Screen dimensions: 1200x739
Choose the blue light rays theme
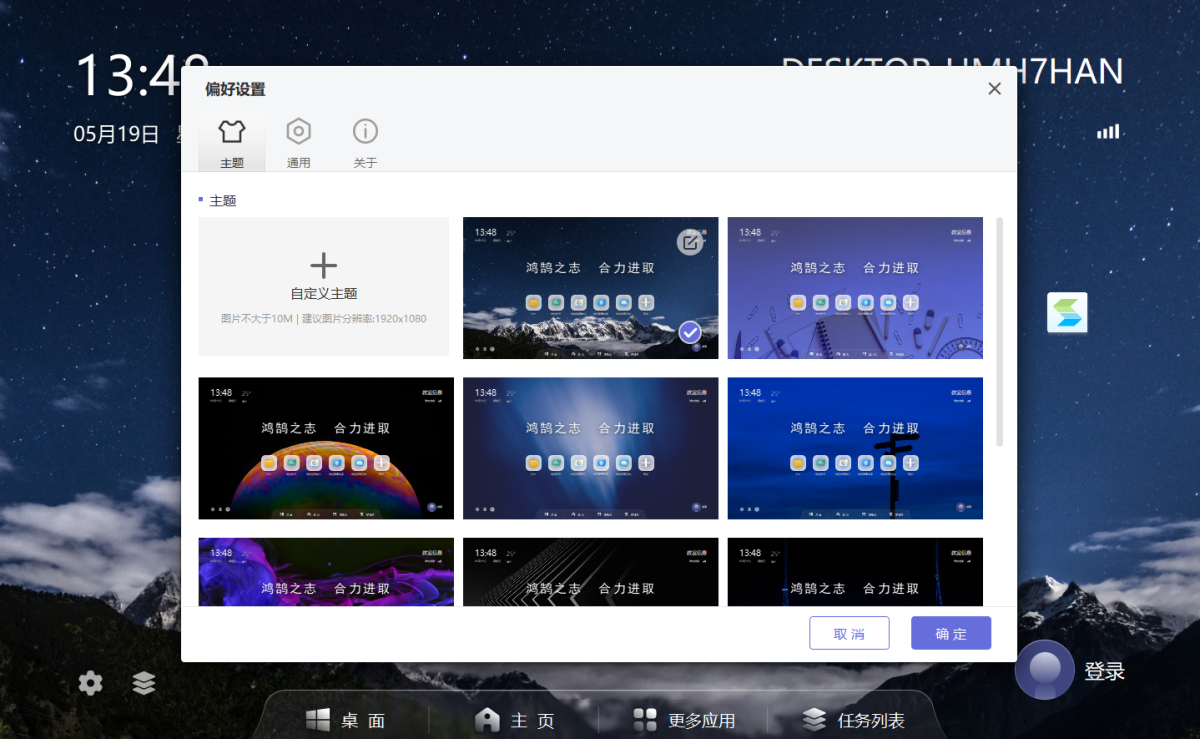point(590,448)
